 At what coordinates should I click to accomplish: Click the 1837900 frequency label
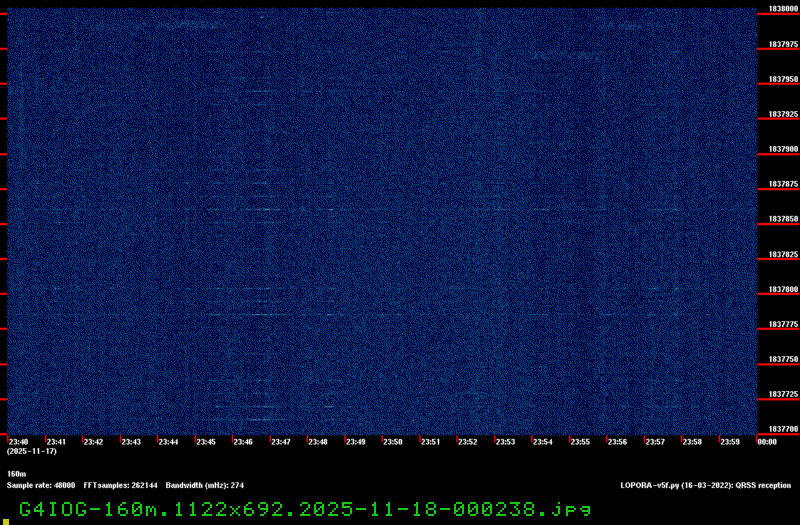[782, 149]
